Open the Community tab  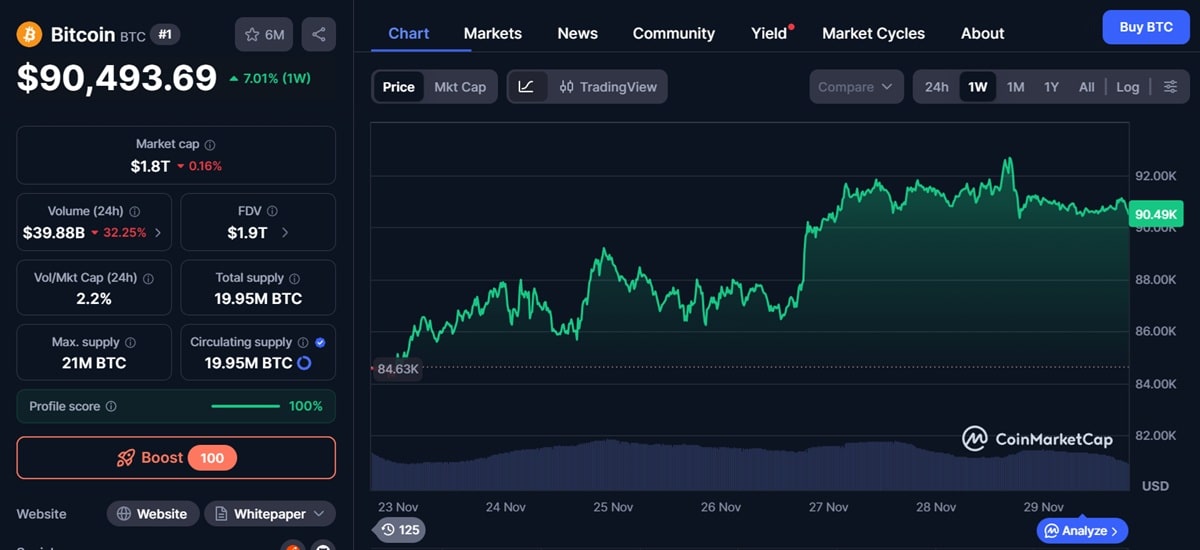tap(674, 33)
